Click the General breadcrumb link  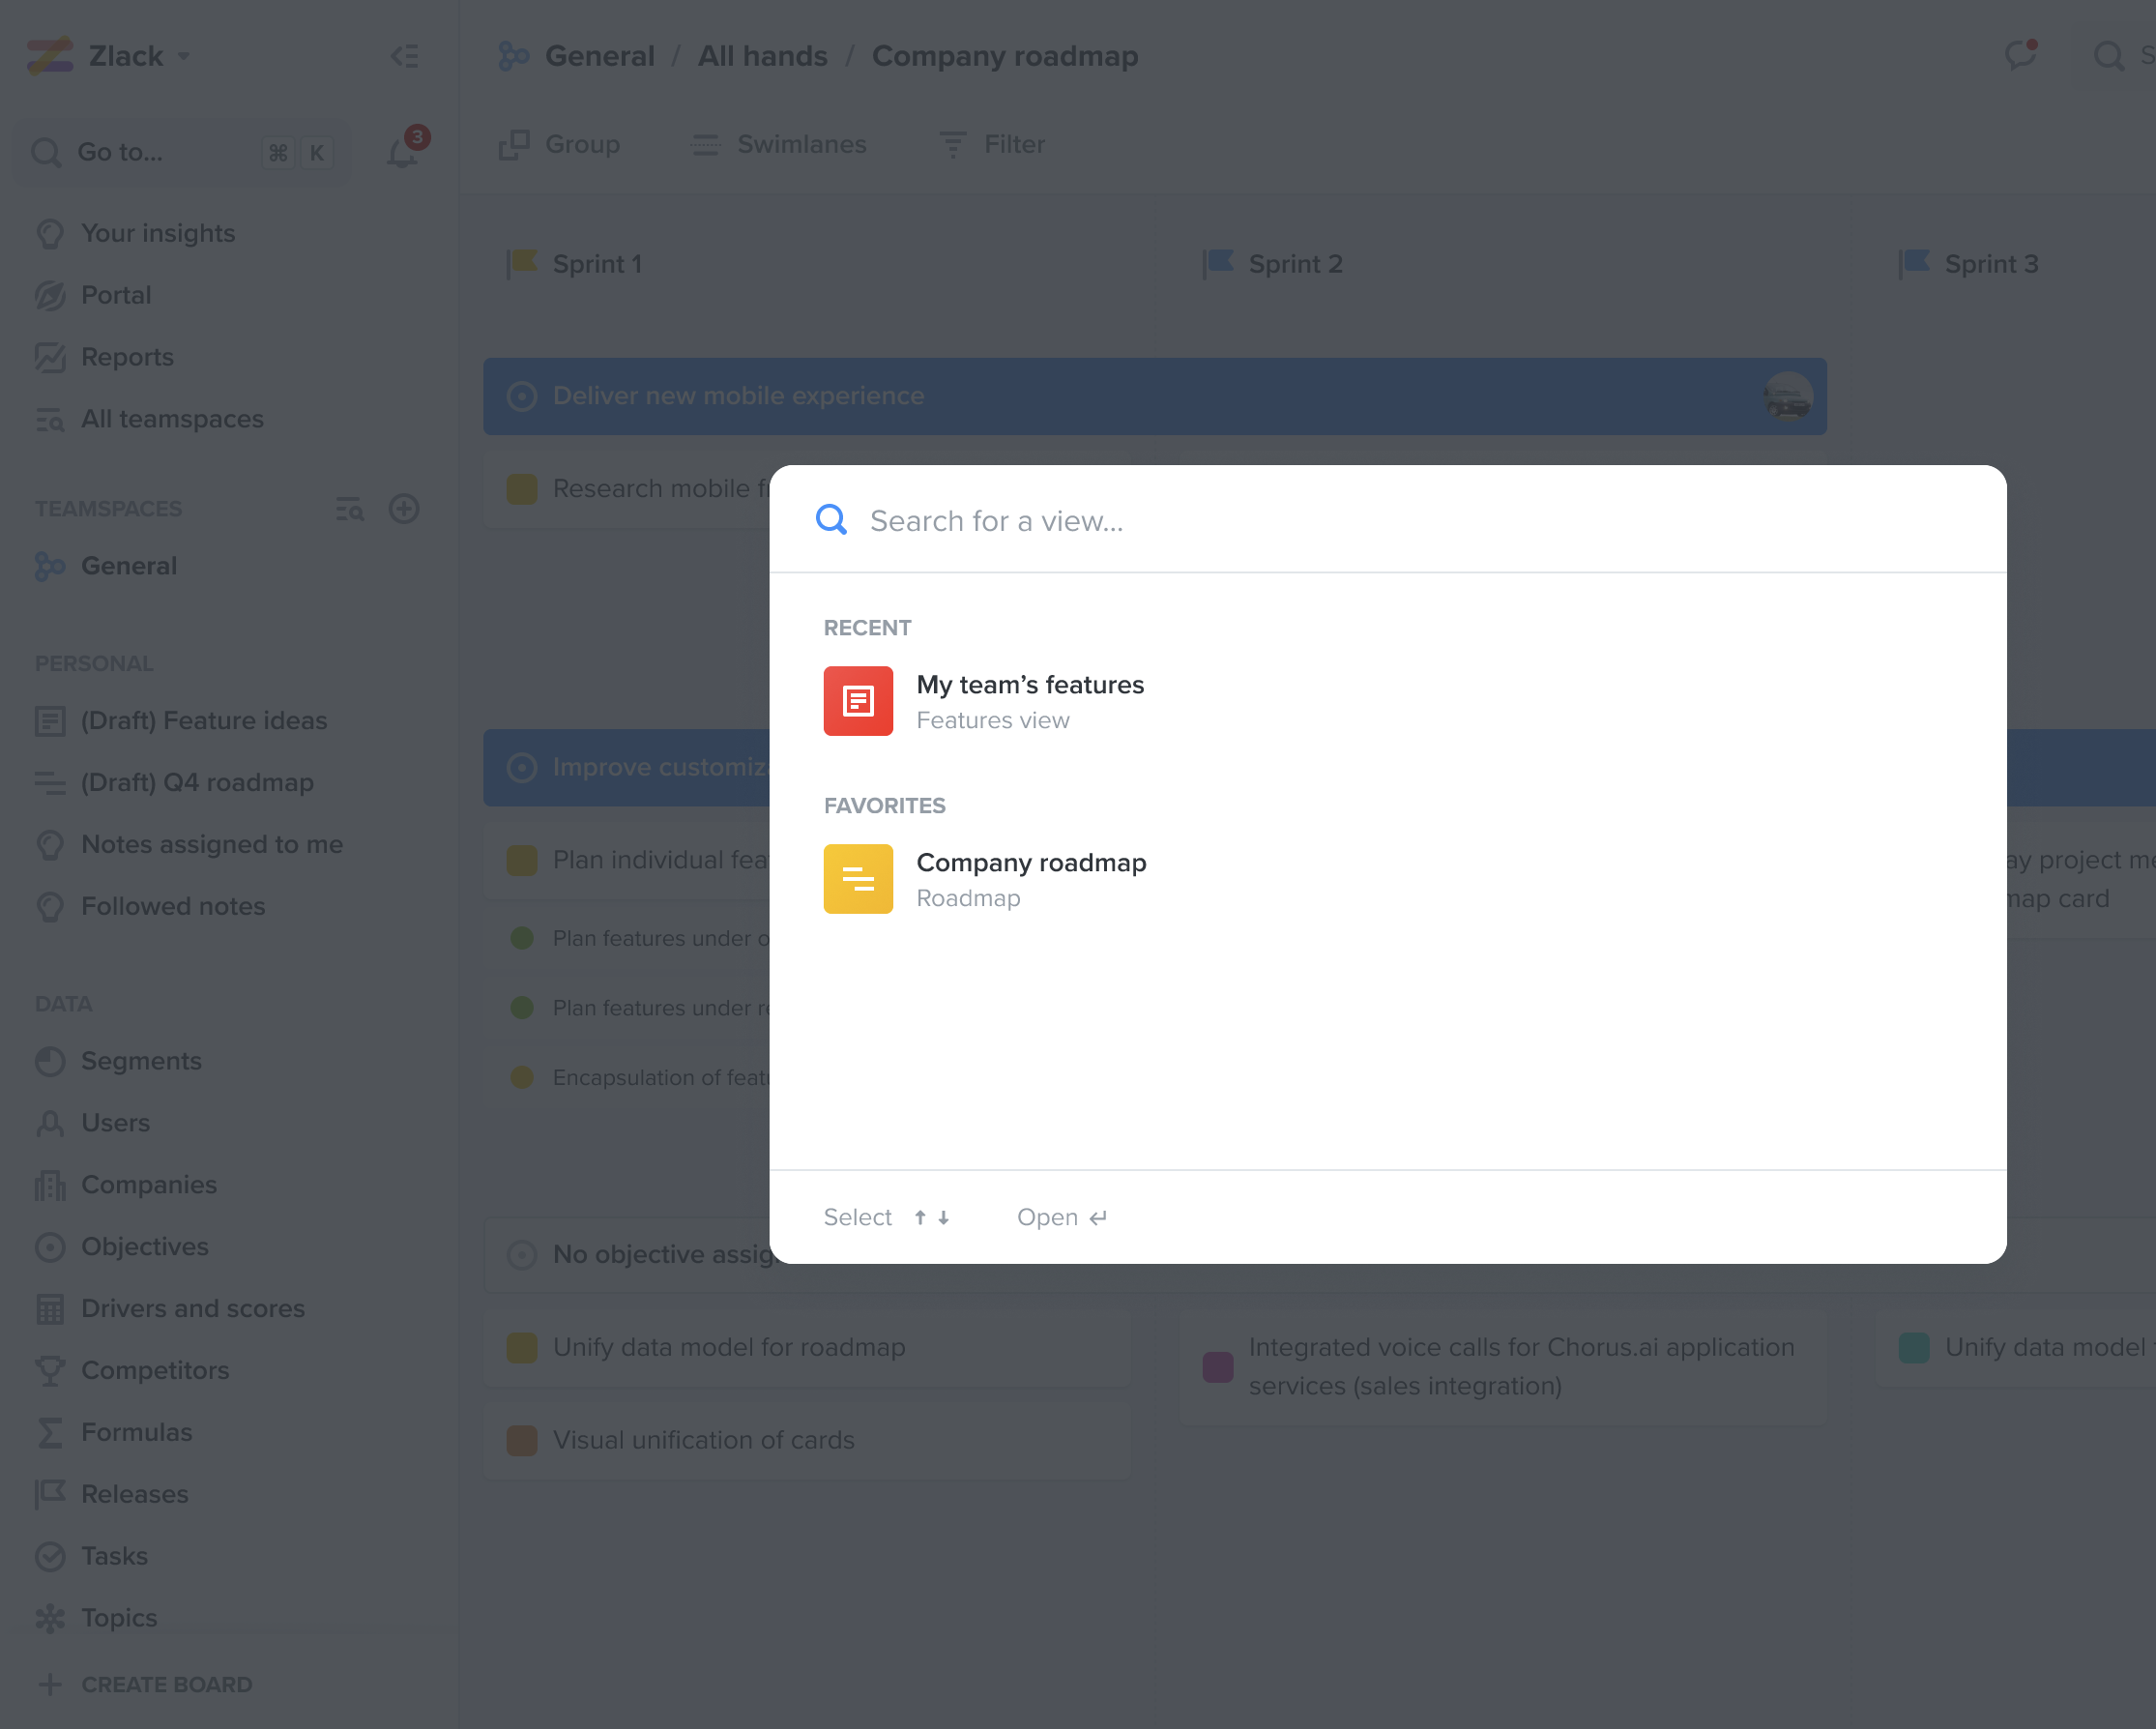(x=599, y=56)
